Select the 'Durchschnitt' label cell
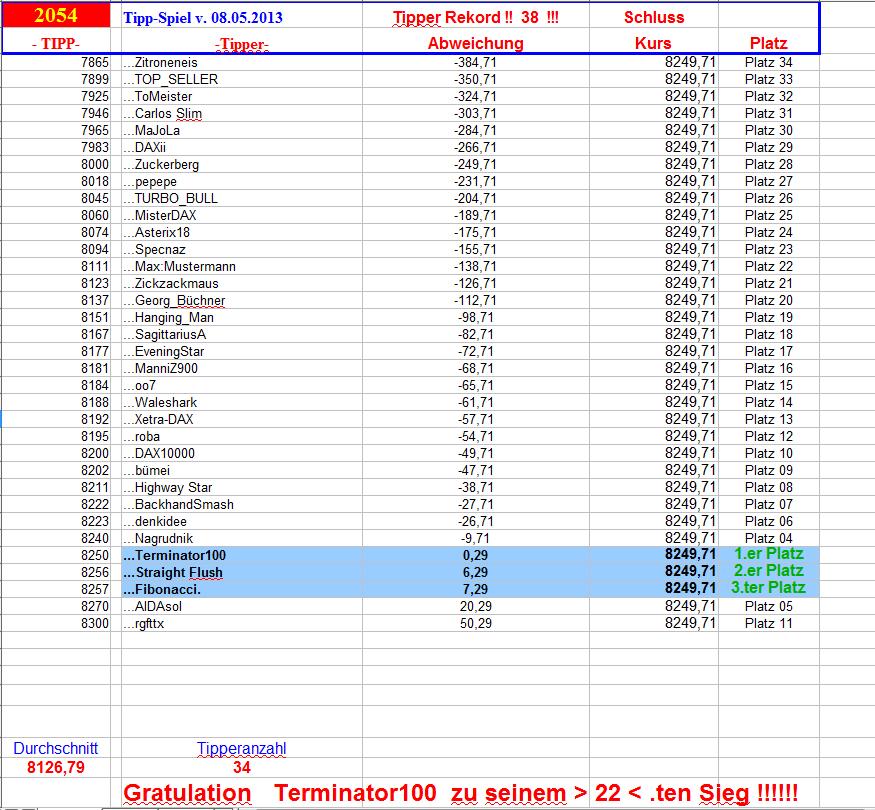 tap(56, 749)
